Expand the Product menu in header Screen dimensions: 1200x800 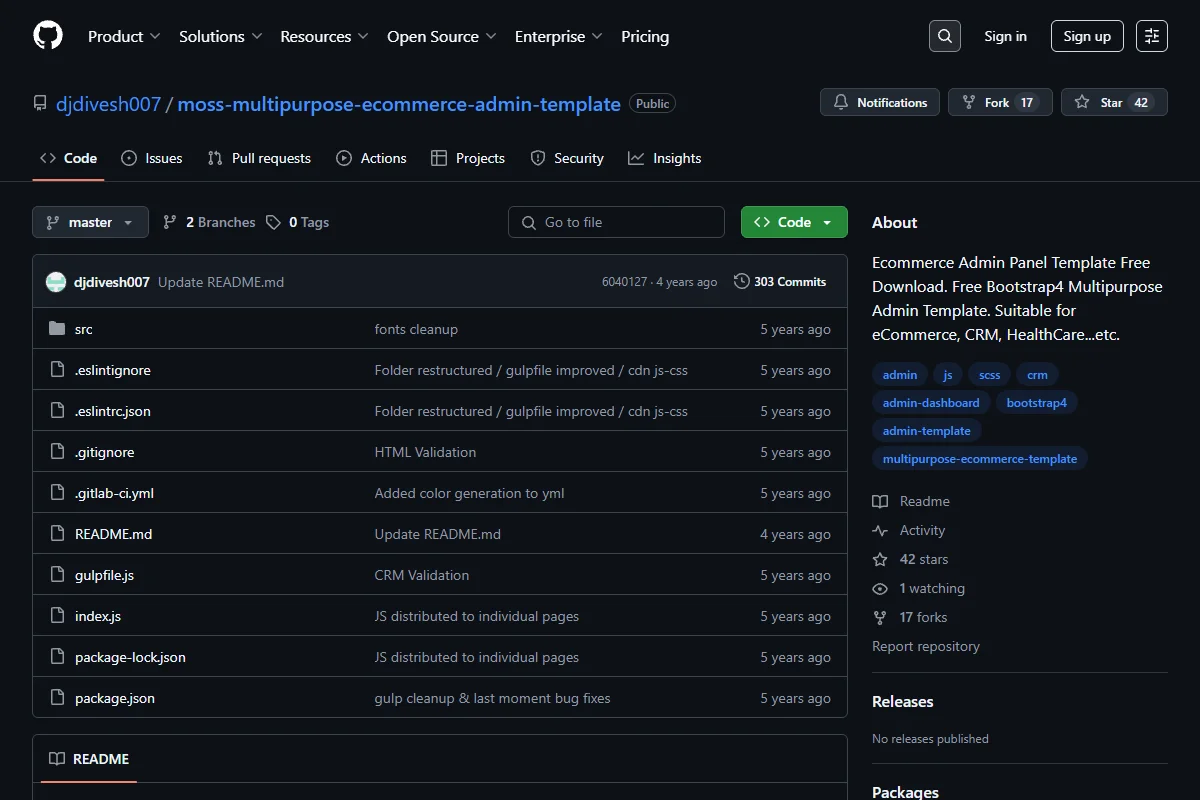(124, 36)
